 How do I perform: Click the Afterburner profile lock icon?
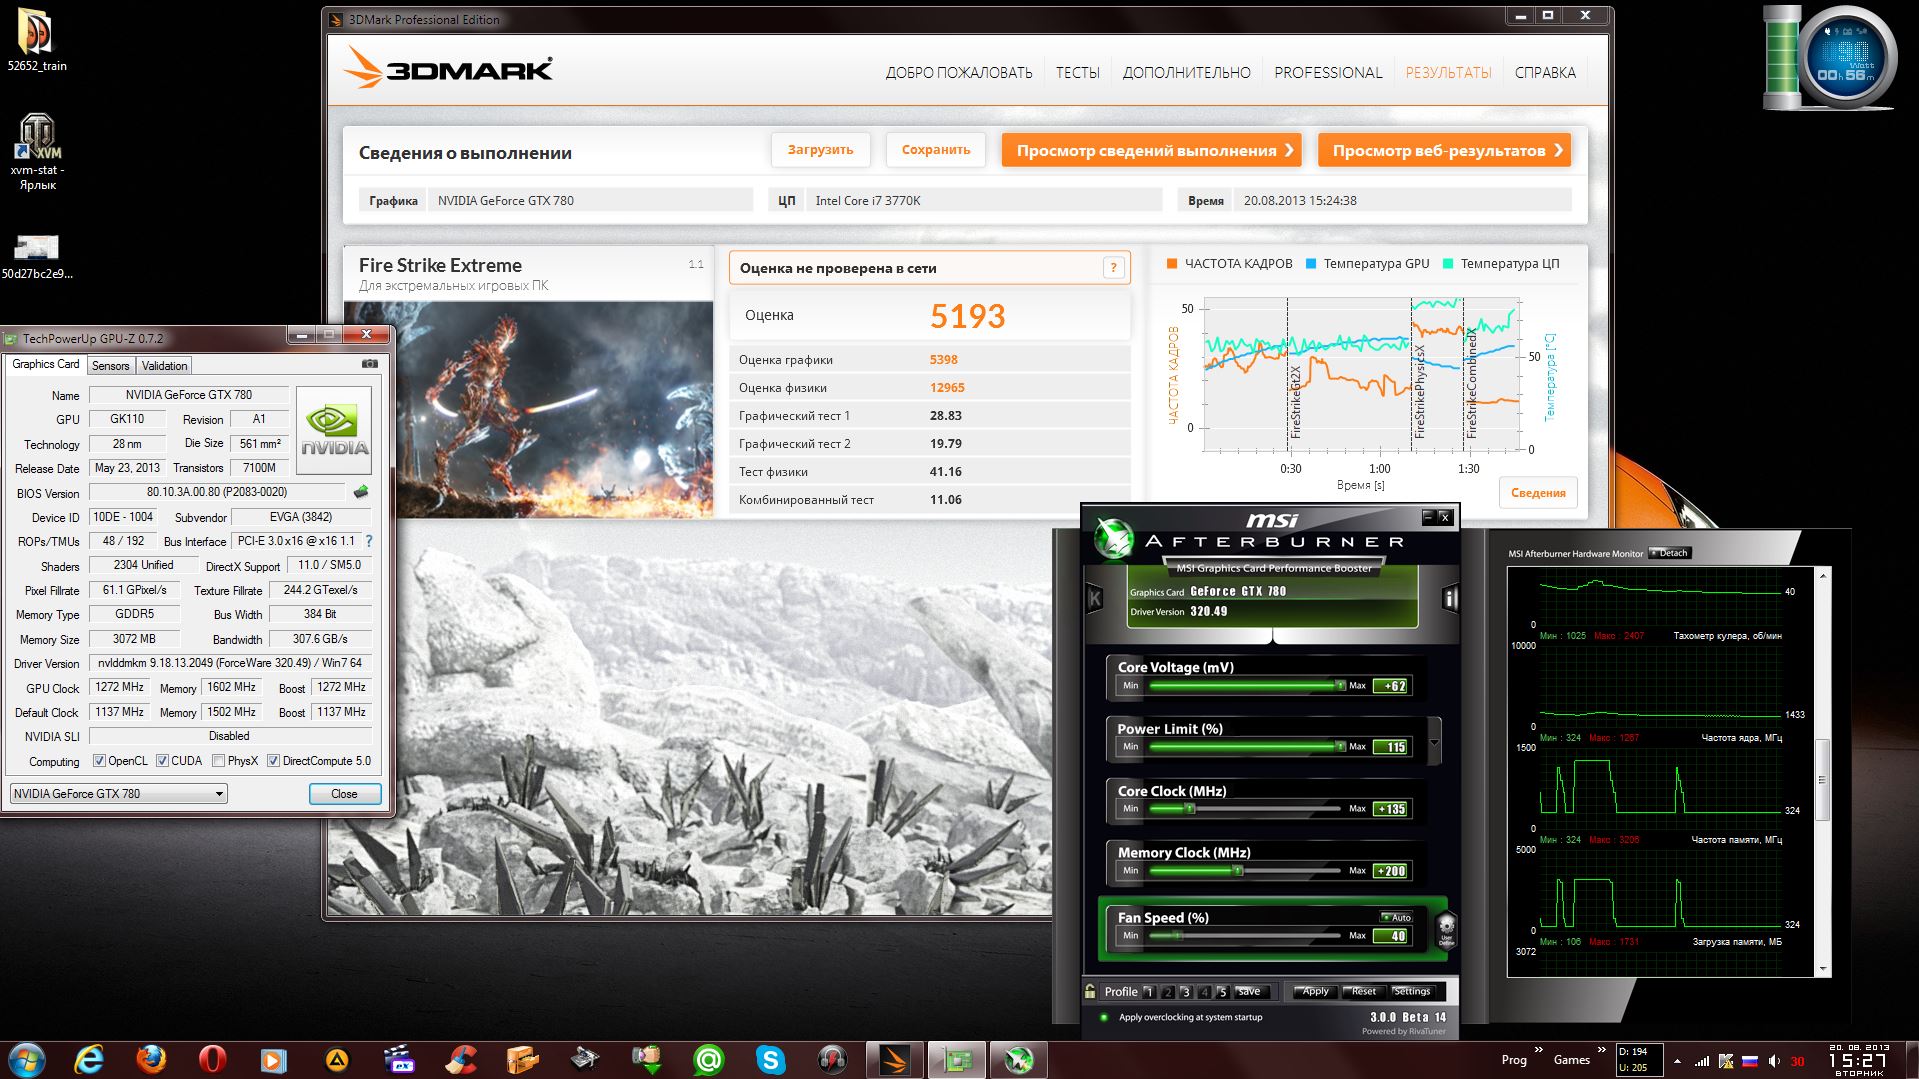pos(1090,991)
